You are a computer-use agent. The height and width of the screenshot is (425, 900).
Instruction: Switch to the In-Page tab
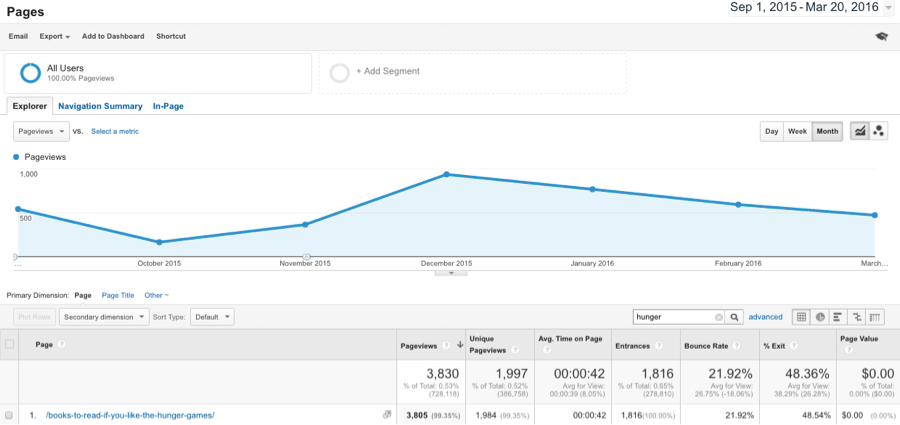[x=168, y=106]
